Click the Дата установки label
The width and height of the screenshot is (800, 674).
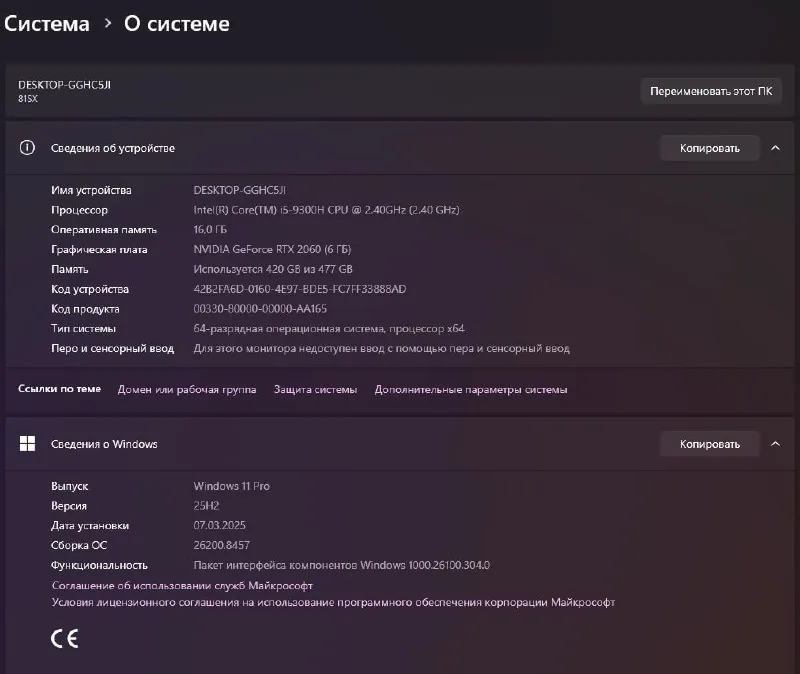90,526
